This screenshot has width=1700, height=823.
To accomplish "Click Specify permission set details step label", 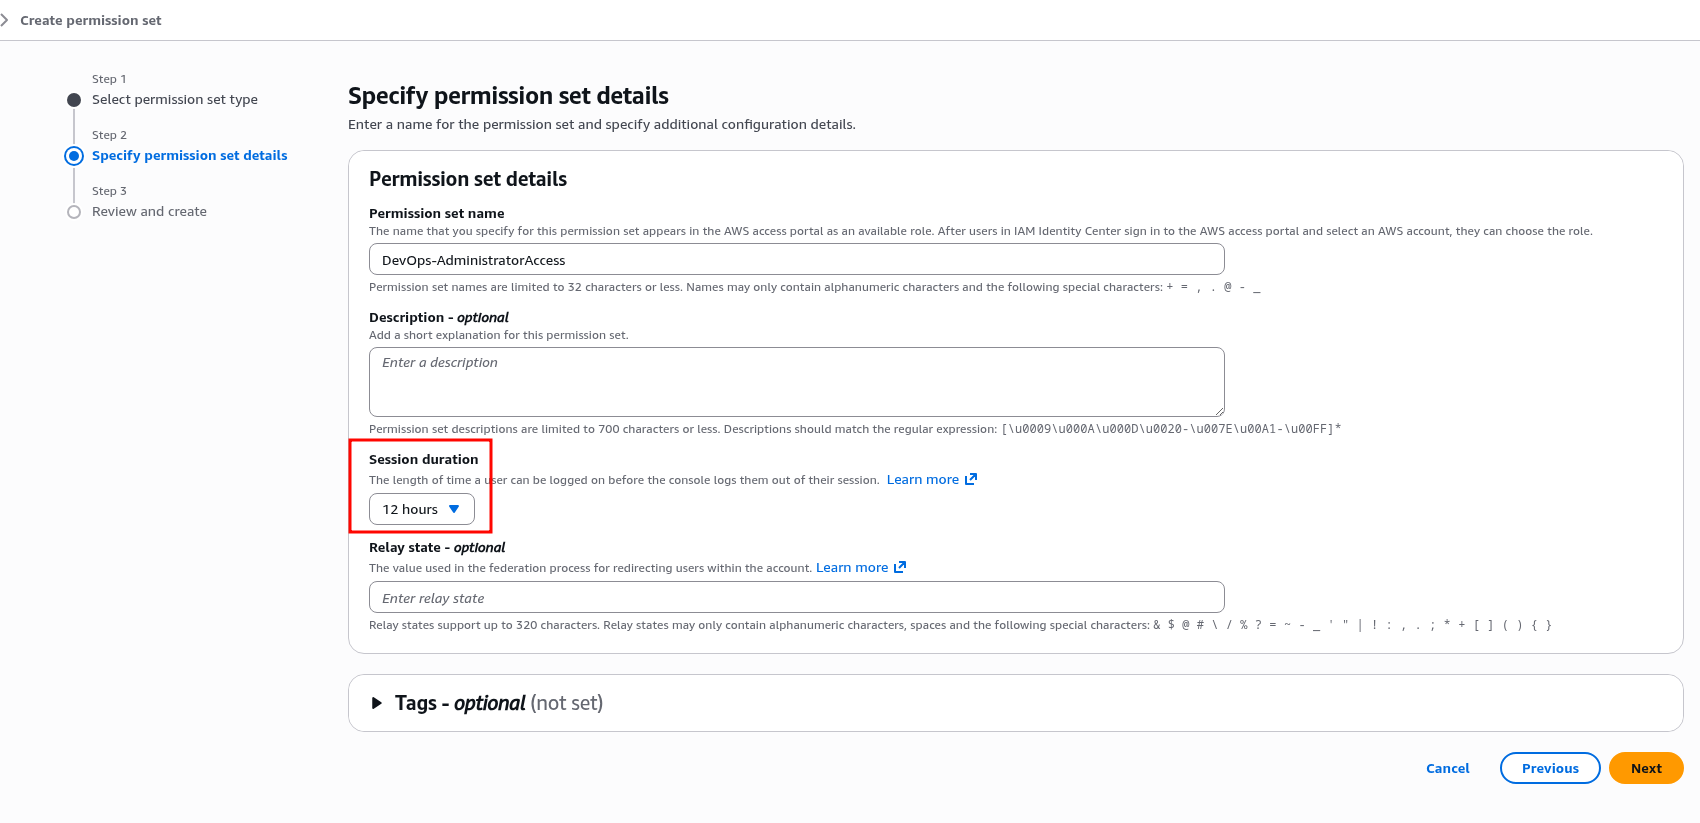I will [189, 156].
